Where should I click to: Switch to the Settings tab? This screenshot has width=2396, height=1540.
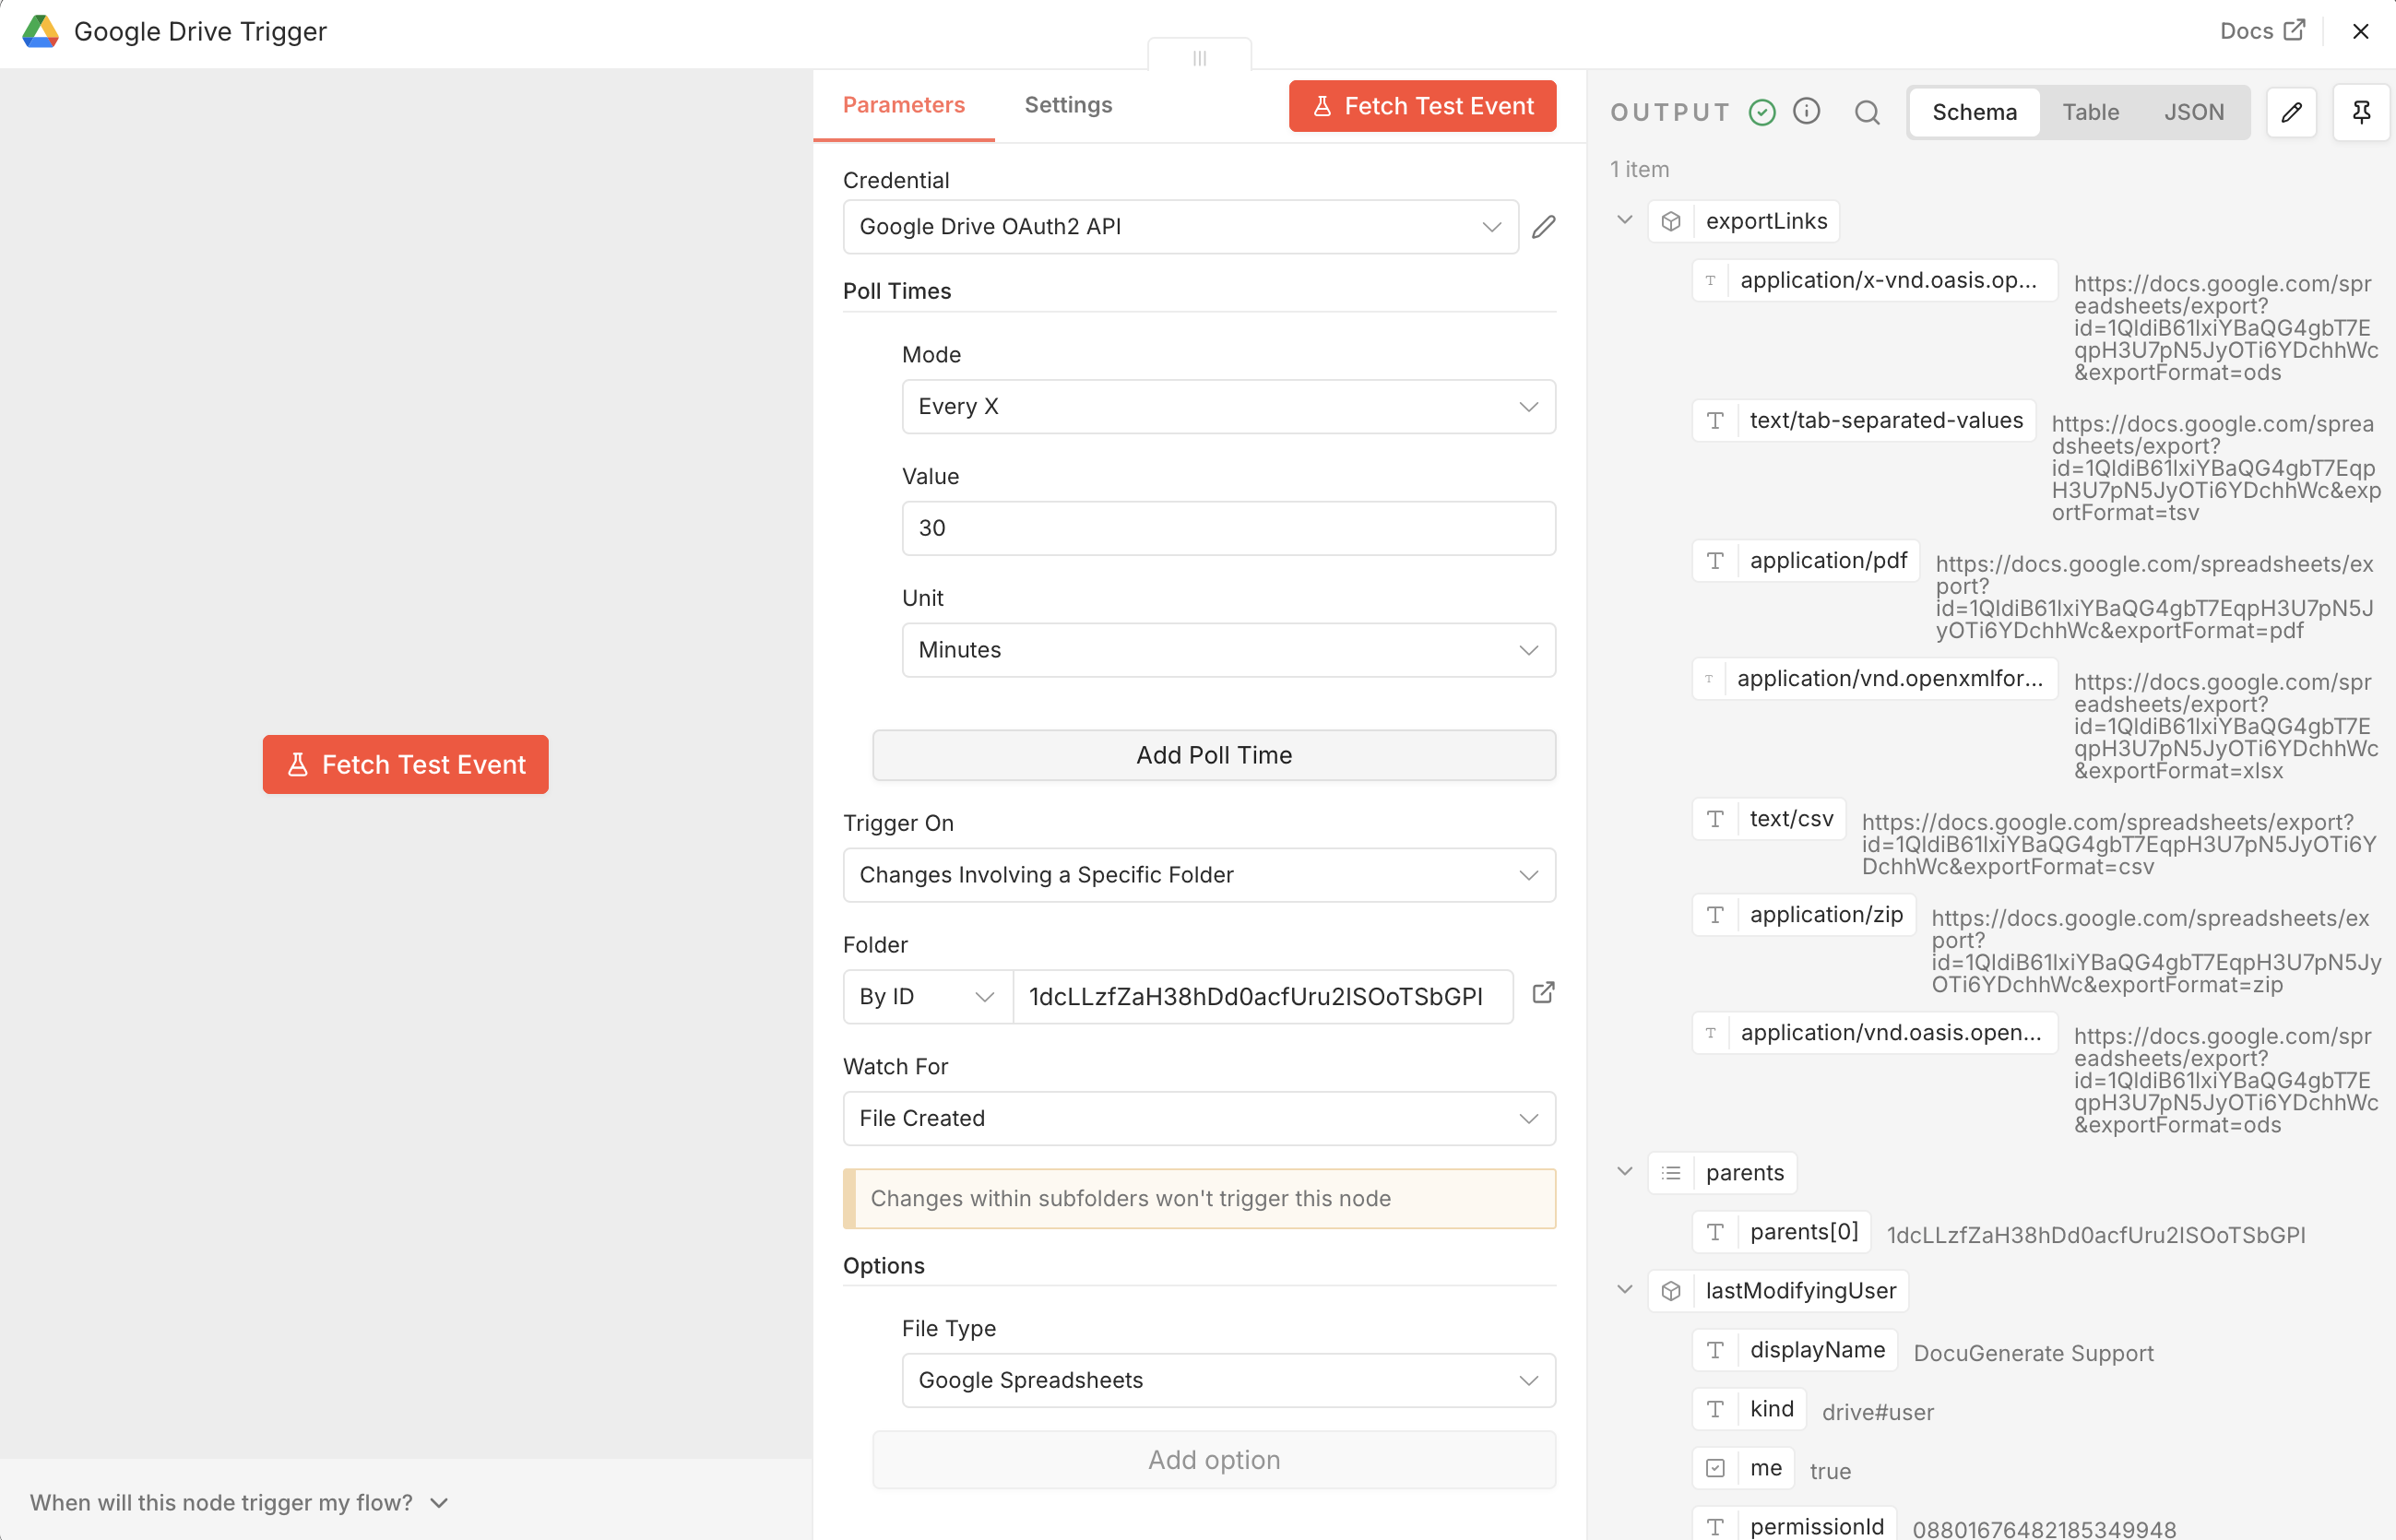pos(1068,105)
